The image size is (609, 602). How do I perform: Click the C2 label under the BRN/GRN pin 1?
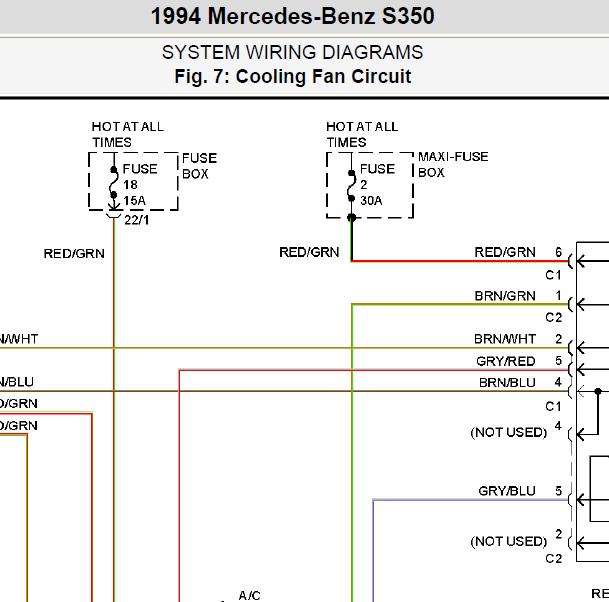click(553, 318)
